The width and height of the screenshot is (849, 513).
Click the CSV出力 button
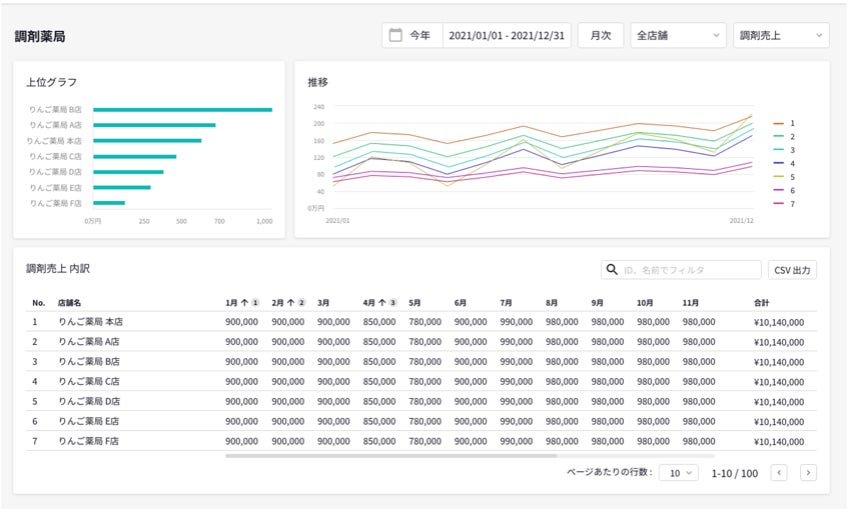click(x=792, y=270)
